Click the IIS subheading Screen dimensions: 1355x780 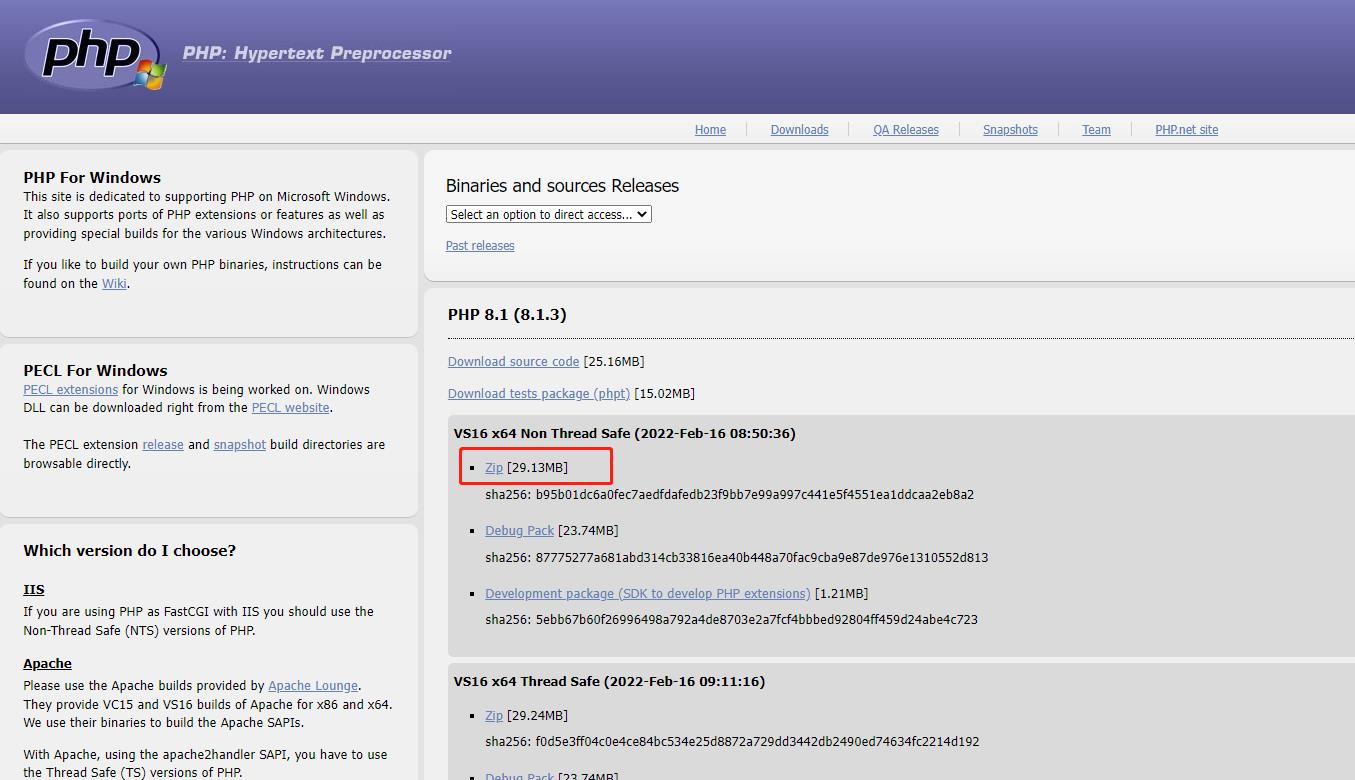pyautogui.click(x=34, y=590)
